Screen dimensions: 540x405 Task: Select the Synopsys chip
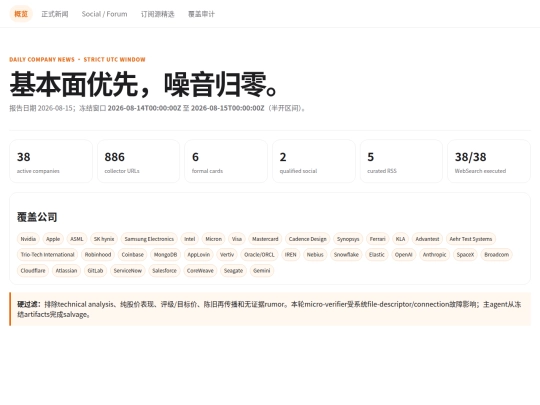[x=348, y=239]
